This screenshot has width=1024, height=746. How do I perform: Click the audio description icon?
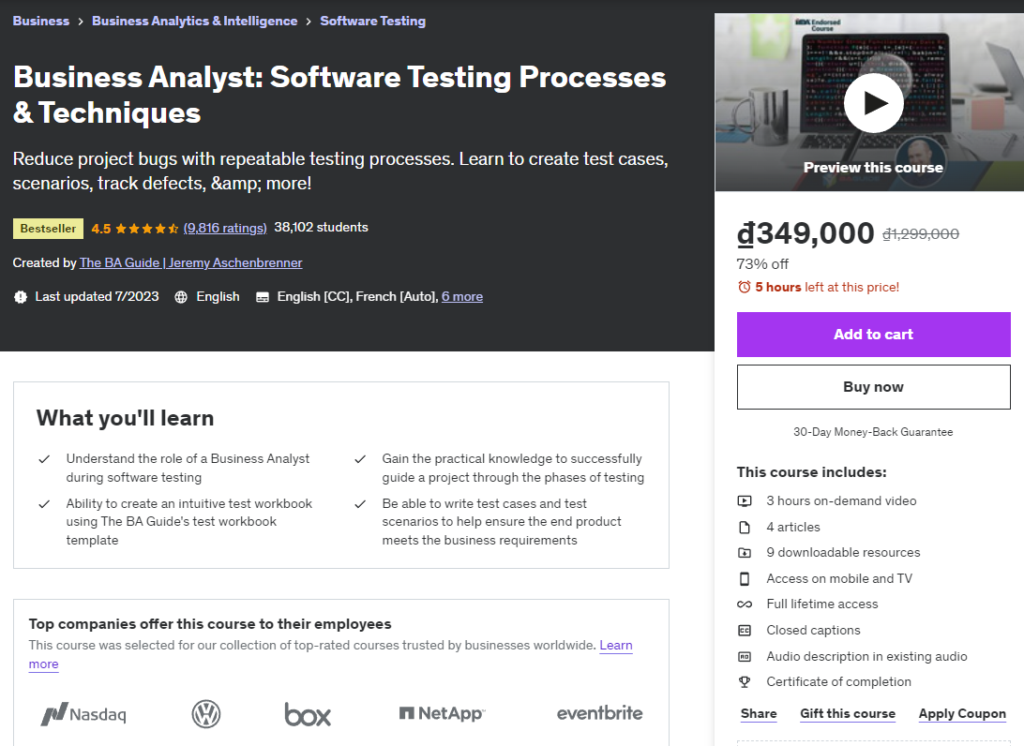pos(744,656)
